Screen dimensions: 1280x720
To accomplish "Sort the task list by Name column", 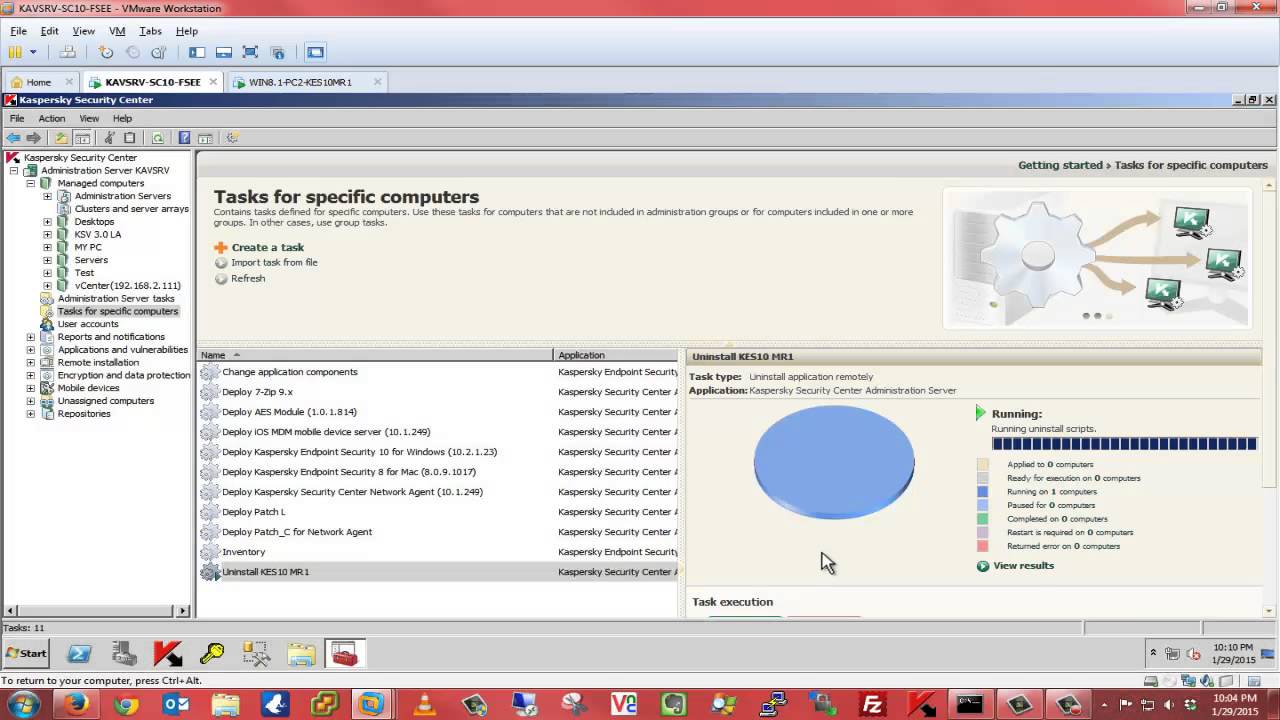I will click(x=375, y=355).
